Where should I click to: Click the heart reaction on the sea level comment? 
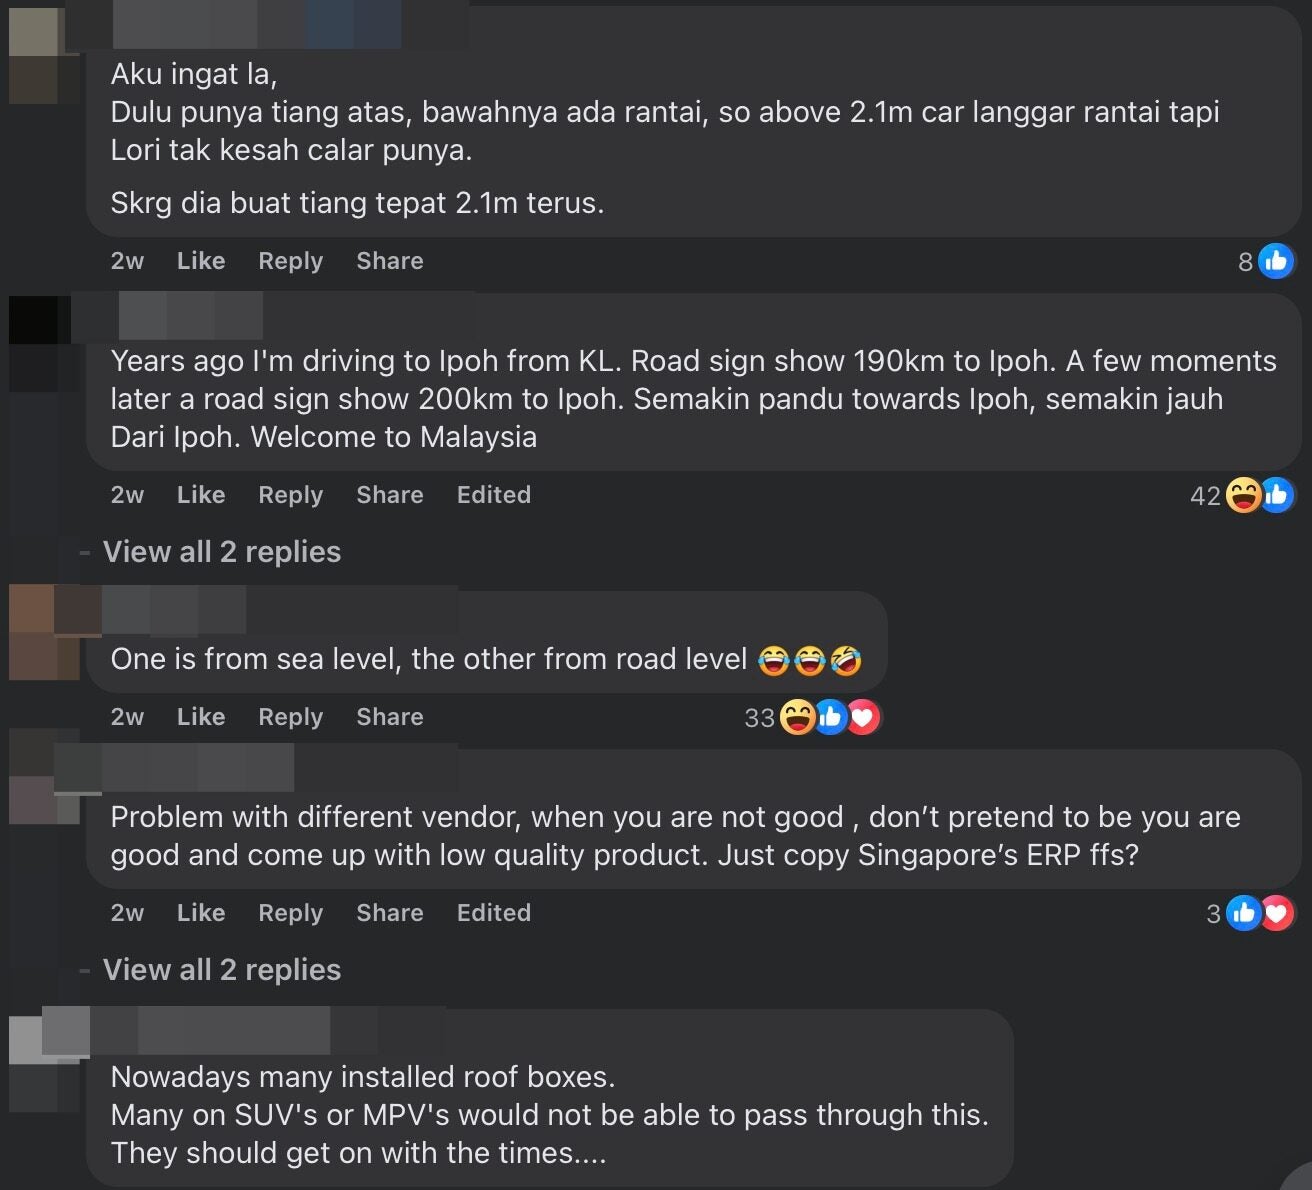click(862, 717)
